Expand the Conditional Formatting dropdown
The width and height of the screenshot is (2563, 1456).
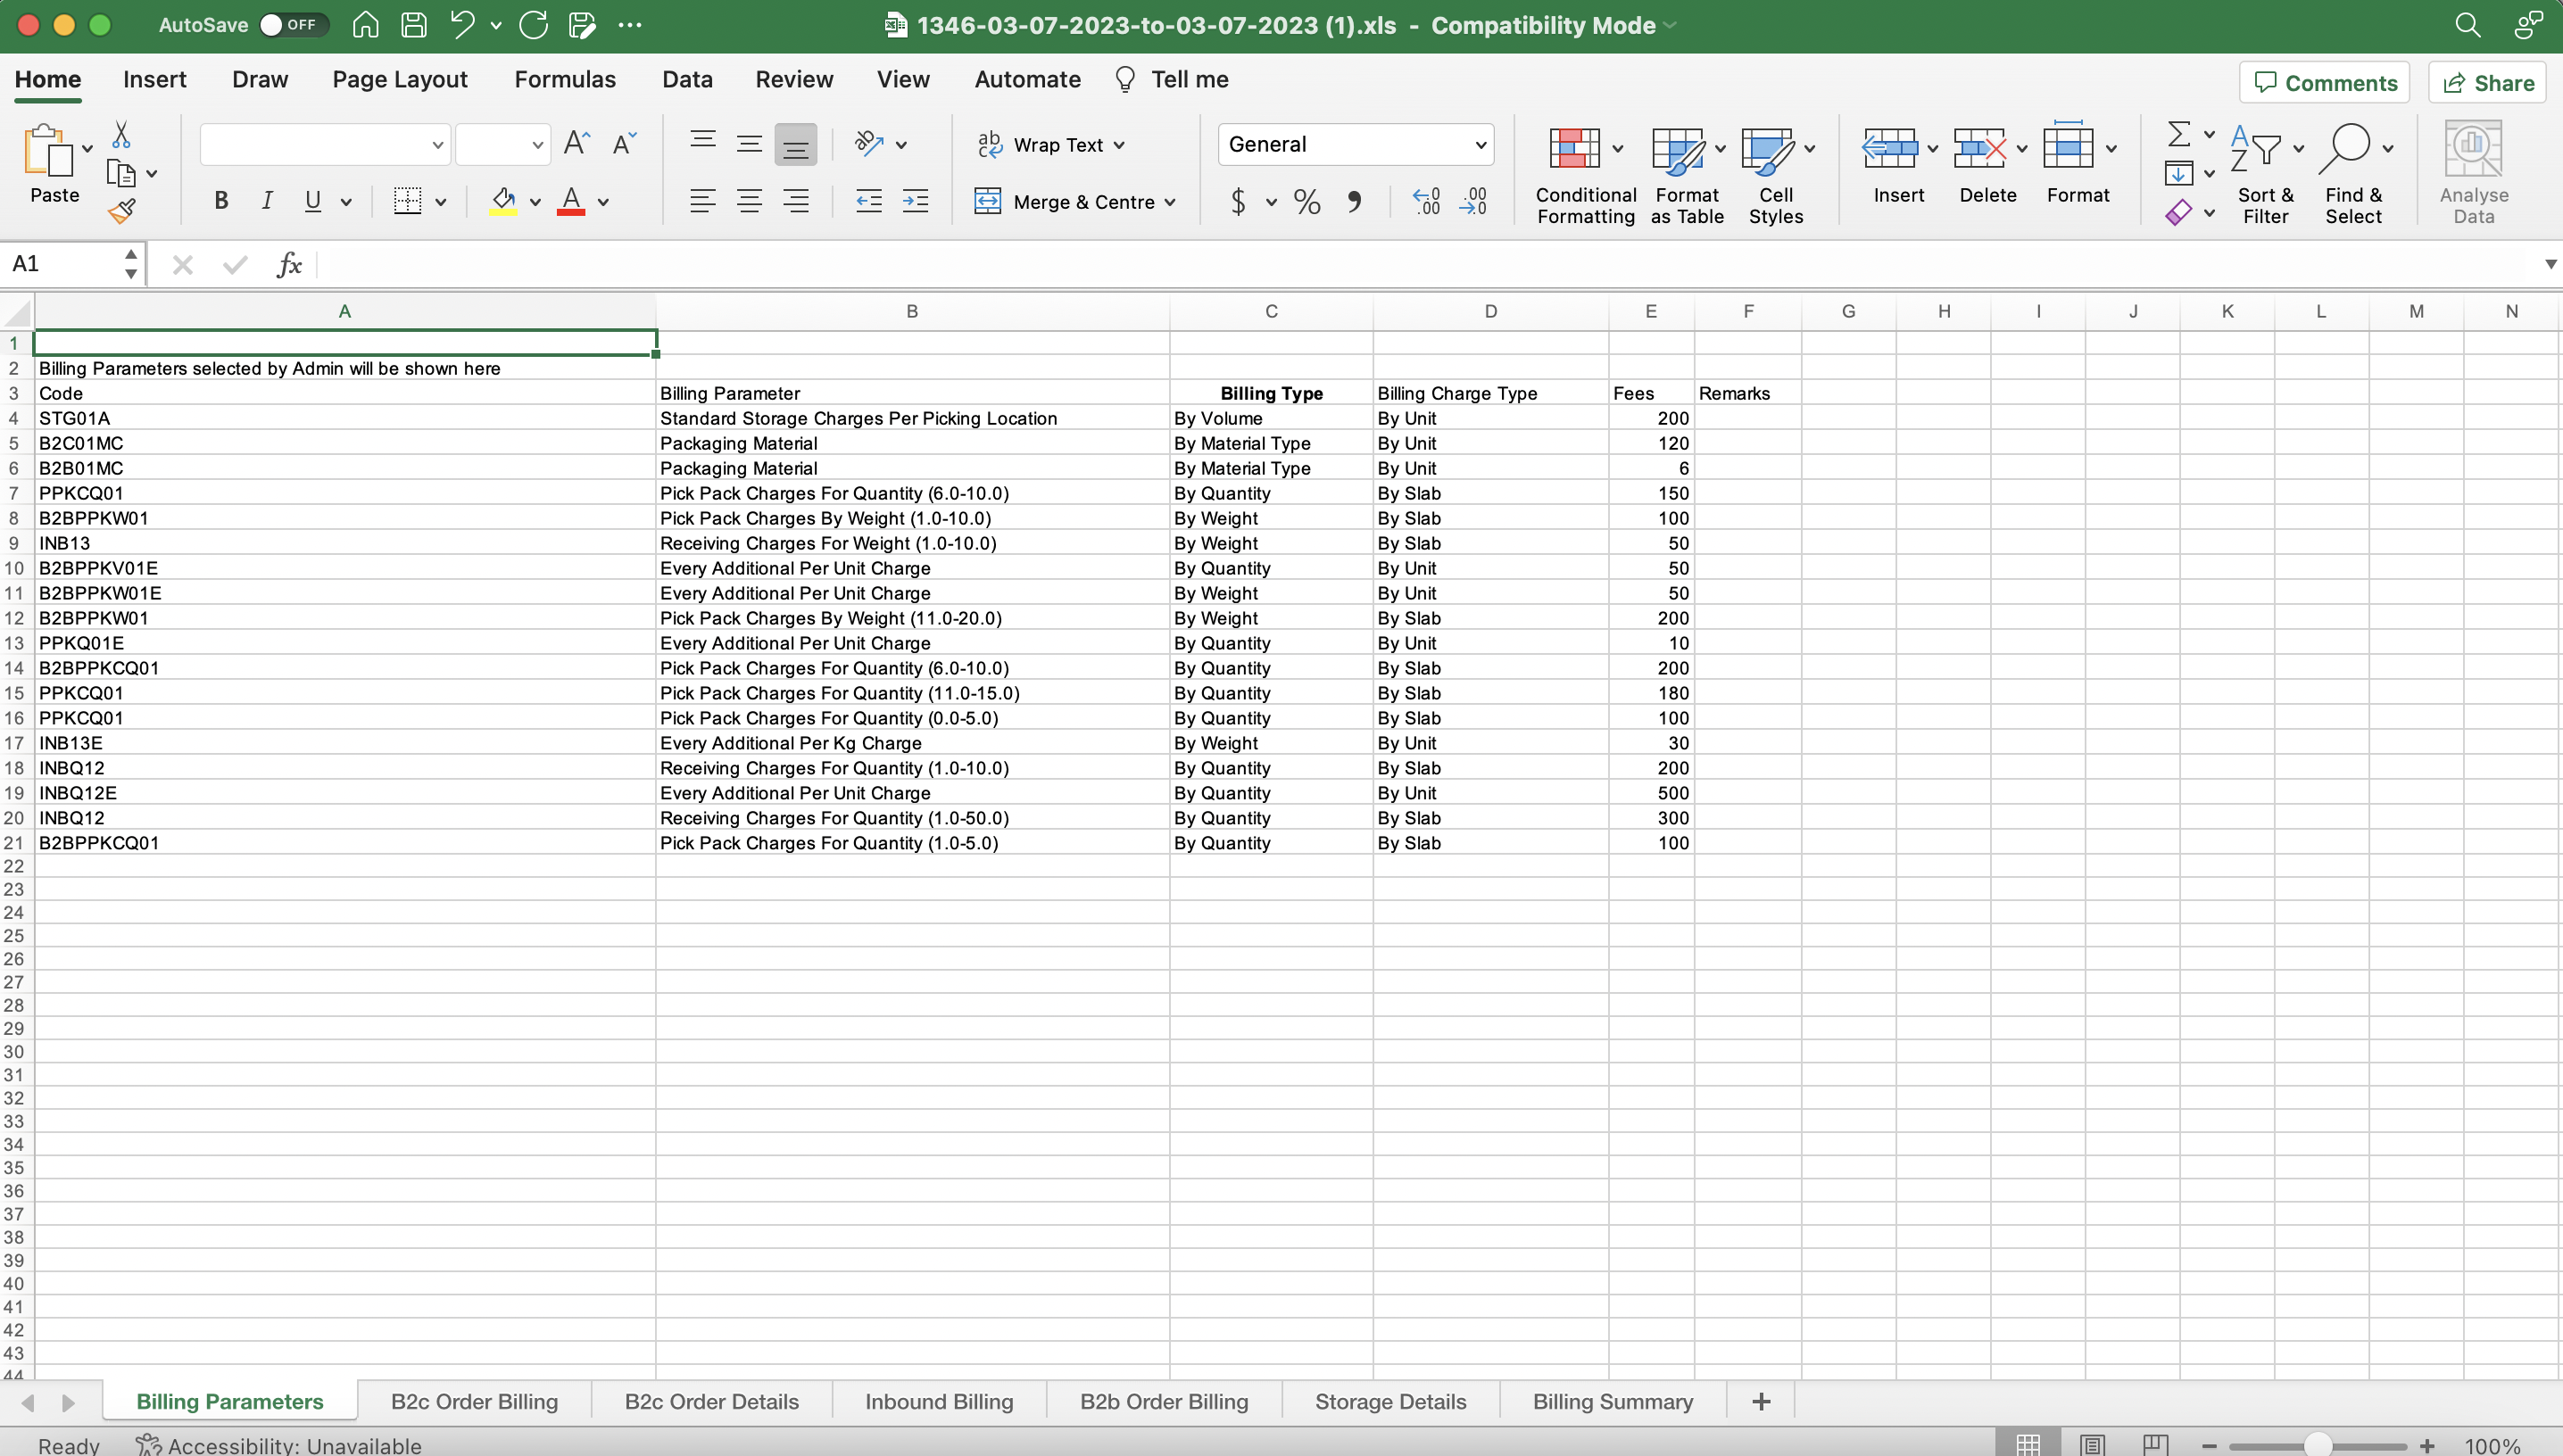1618,148
